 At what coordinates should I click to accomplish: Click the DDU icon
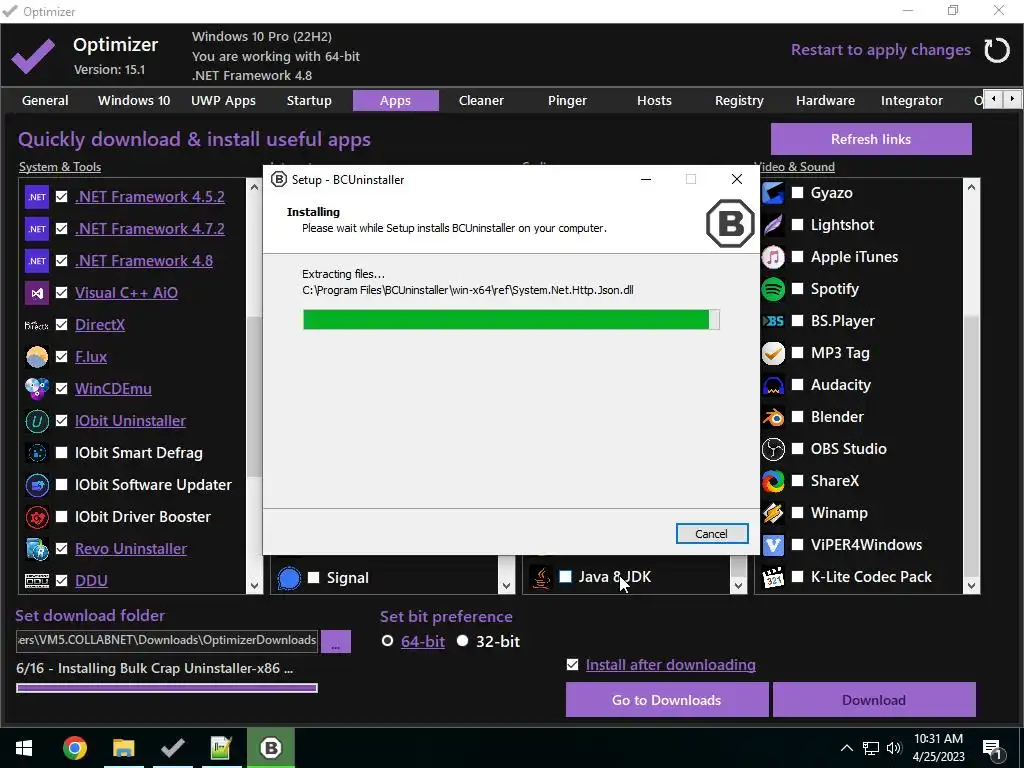(37, 581)
